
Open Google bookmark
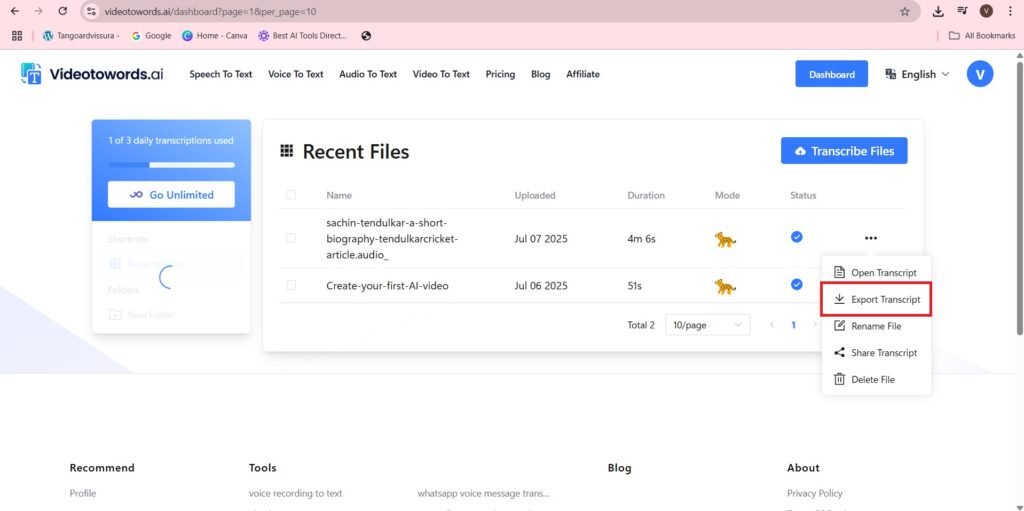[x=152, y=36]
